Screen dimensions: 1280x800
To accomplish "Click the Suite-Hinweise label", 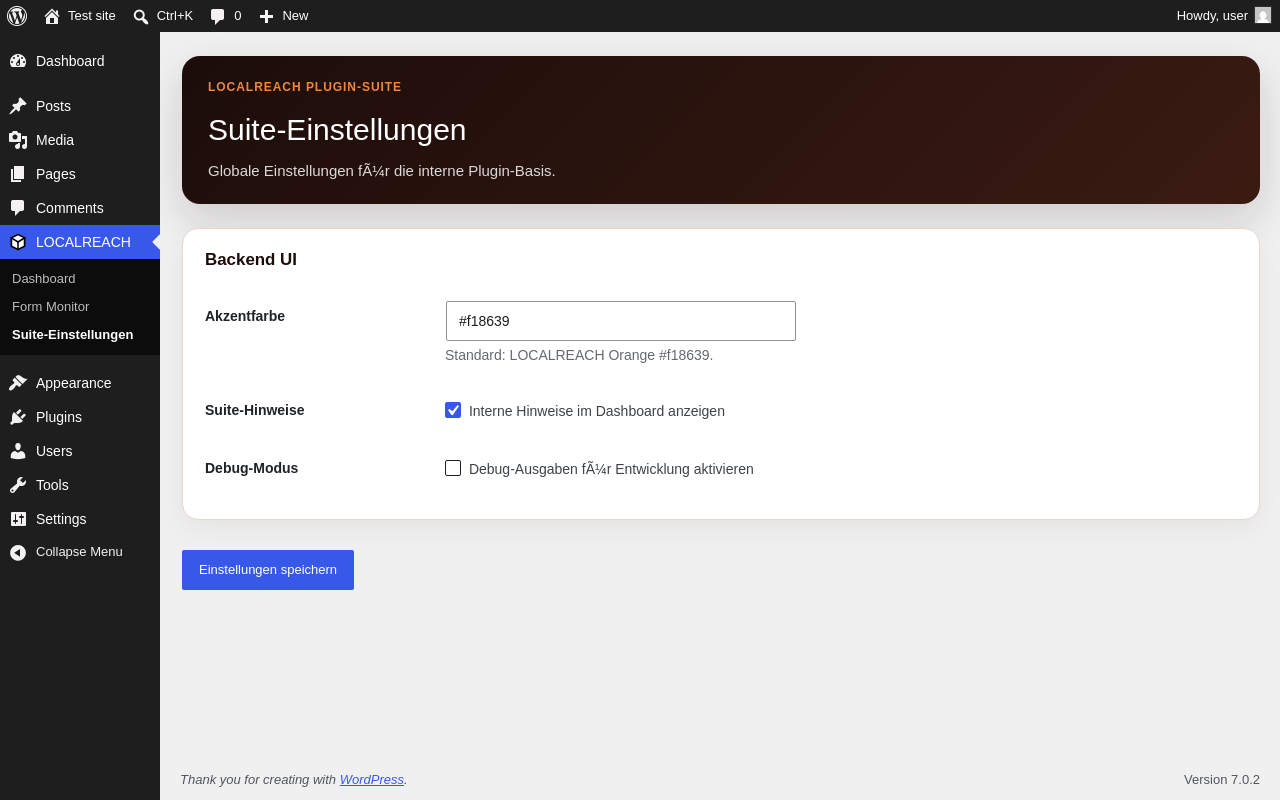I will click(255, 410).
